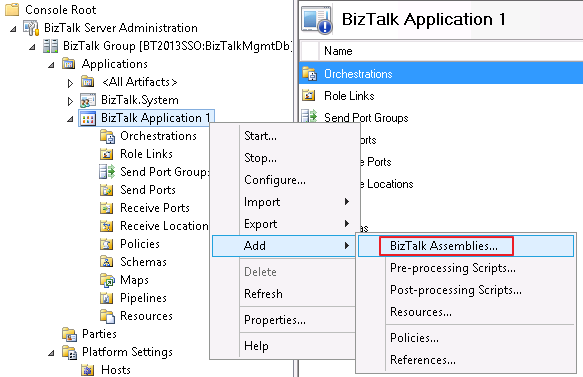Click the Platform Settings icon
The height and width of the screenshot is (377, 583).
70,352
